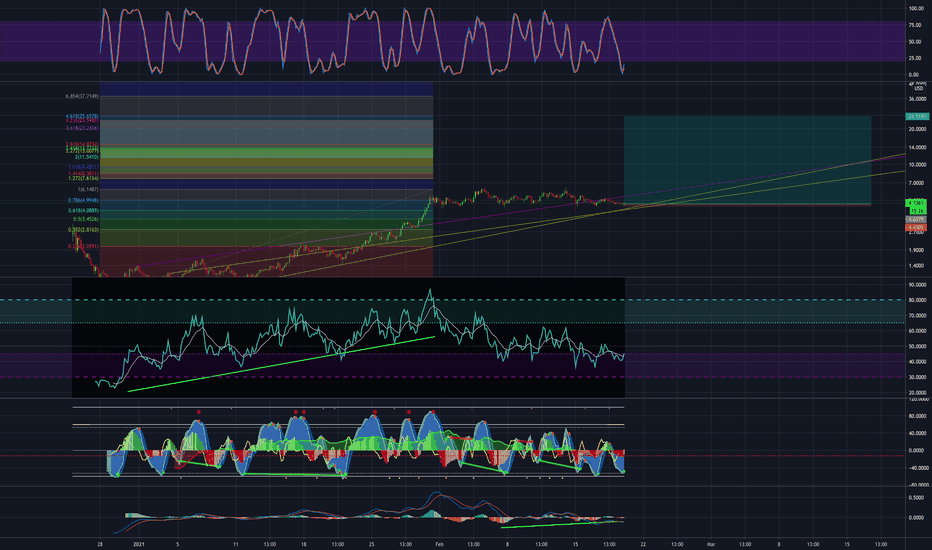Select the 3.618 Fibonacci extension label

click(x=82, y=128)
